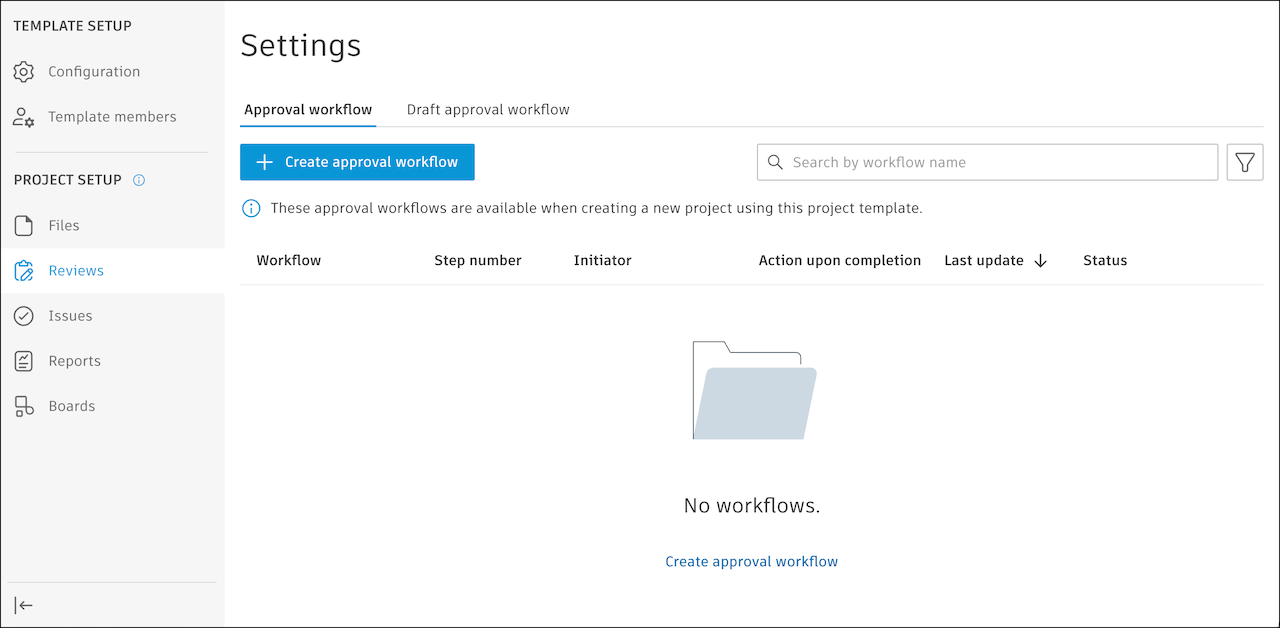The height and width of the screenshot is (628, 1280).
Task: Select the Files page icon
Action: point(24,226)
